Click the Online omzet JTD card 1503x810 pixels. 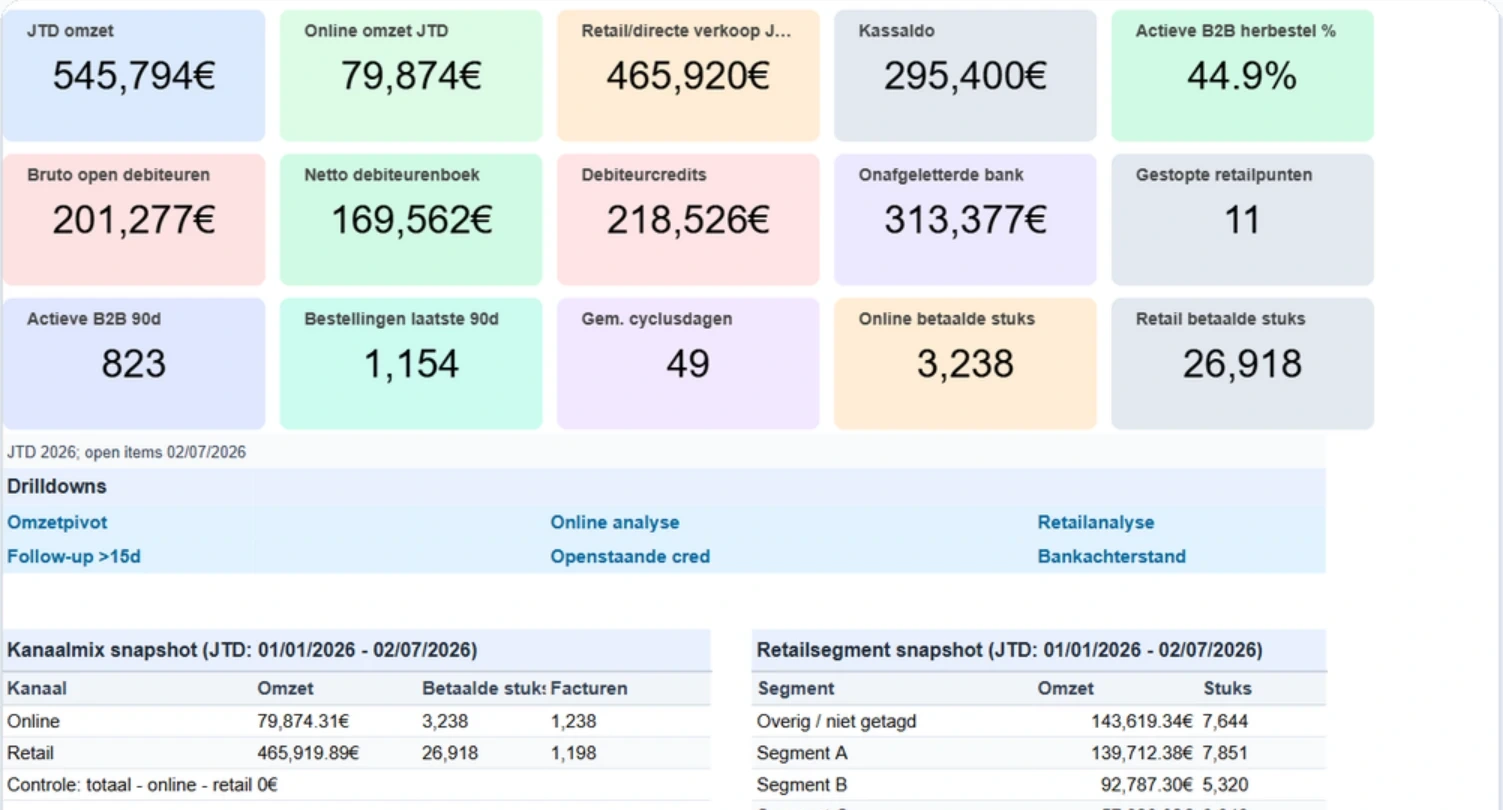click(411, 76)
